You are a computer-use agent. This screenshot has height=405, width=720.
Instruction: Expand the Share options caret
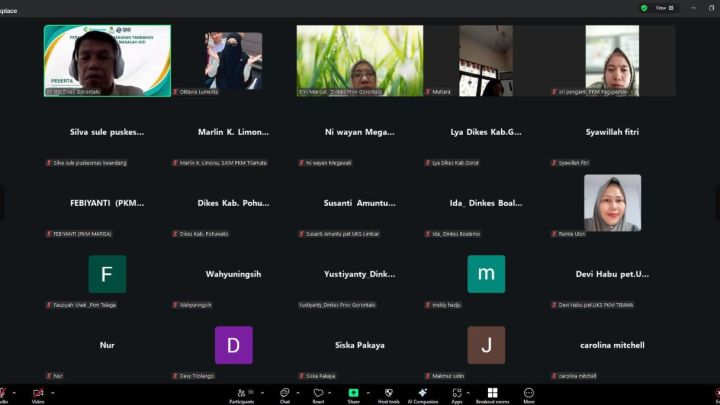tap(368, 393)
